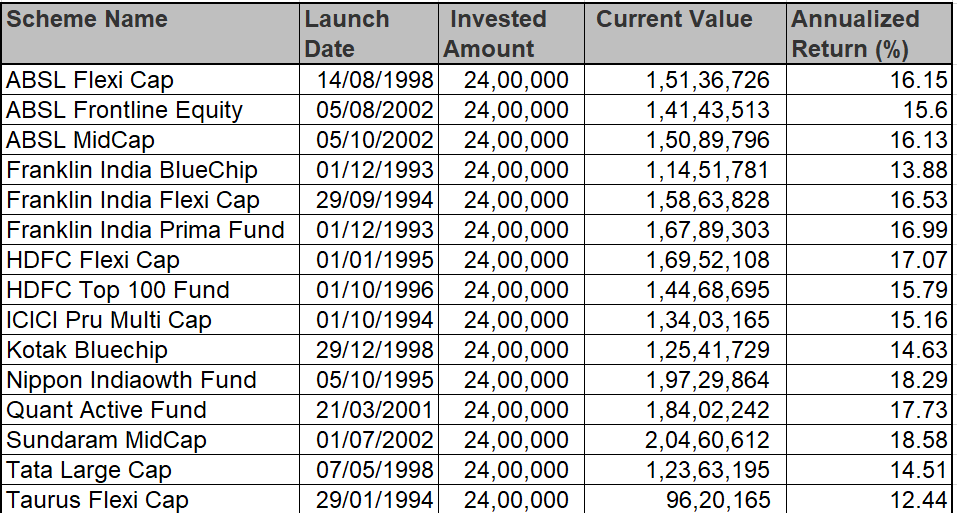Select the Annualized Return (%) header

[x=869, y=34]
